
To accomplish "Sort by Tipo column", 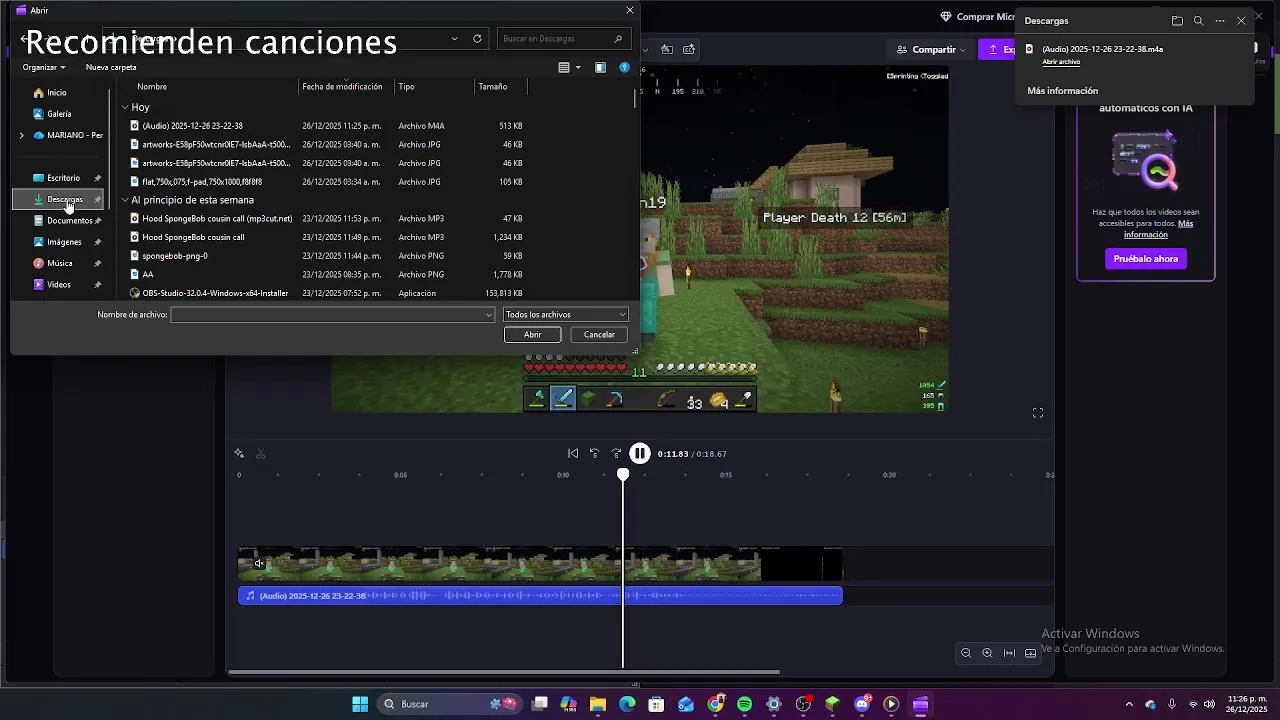I will (406, 87).
